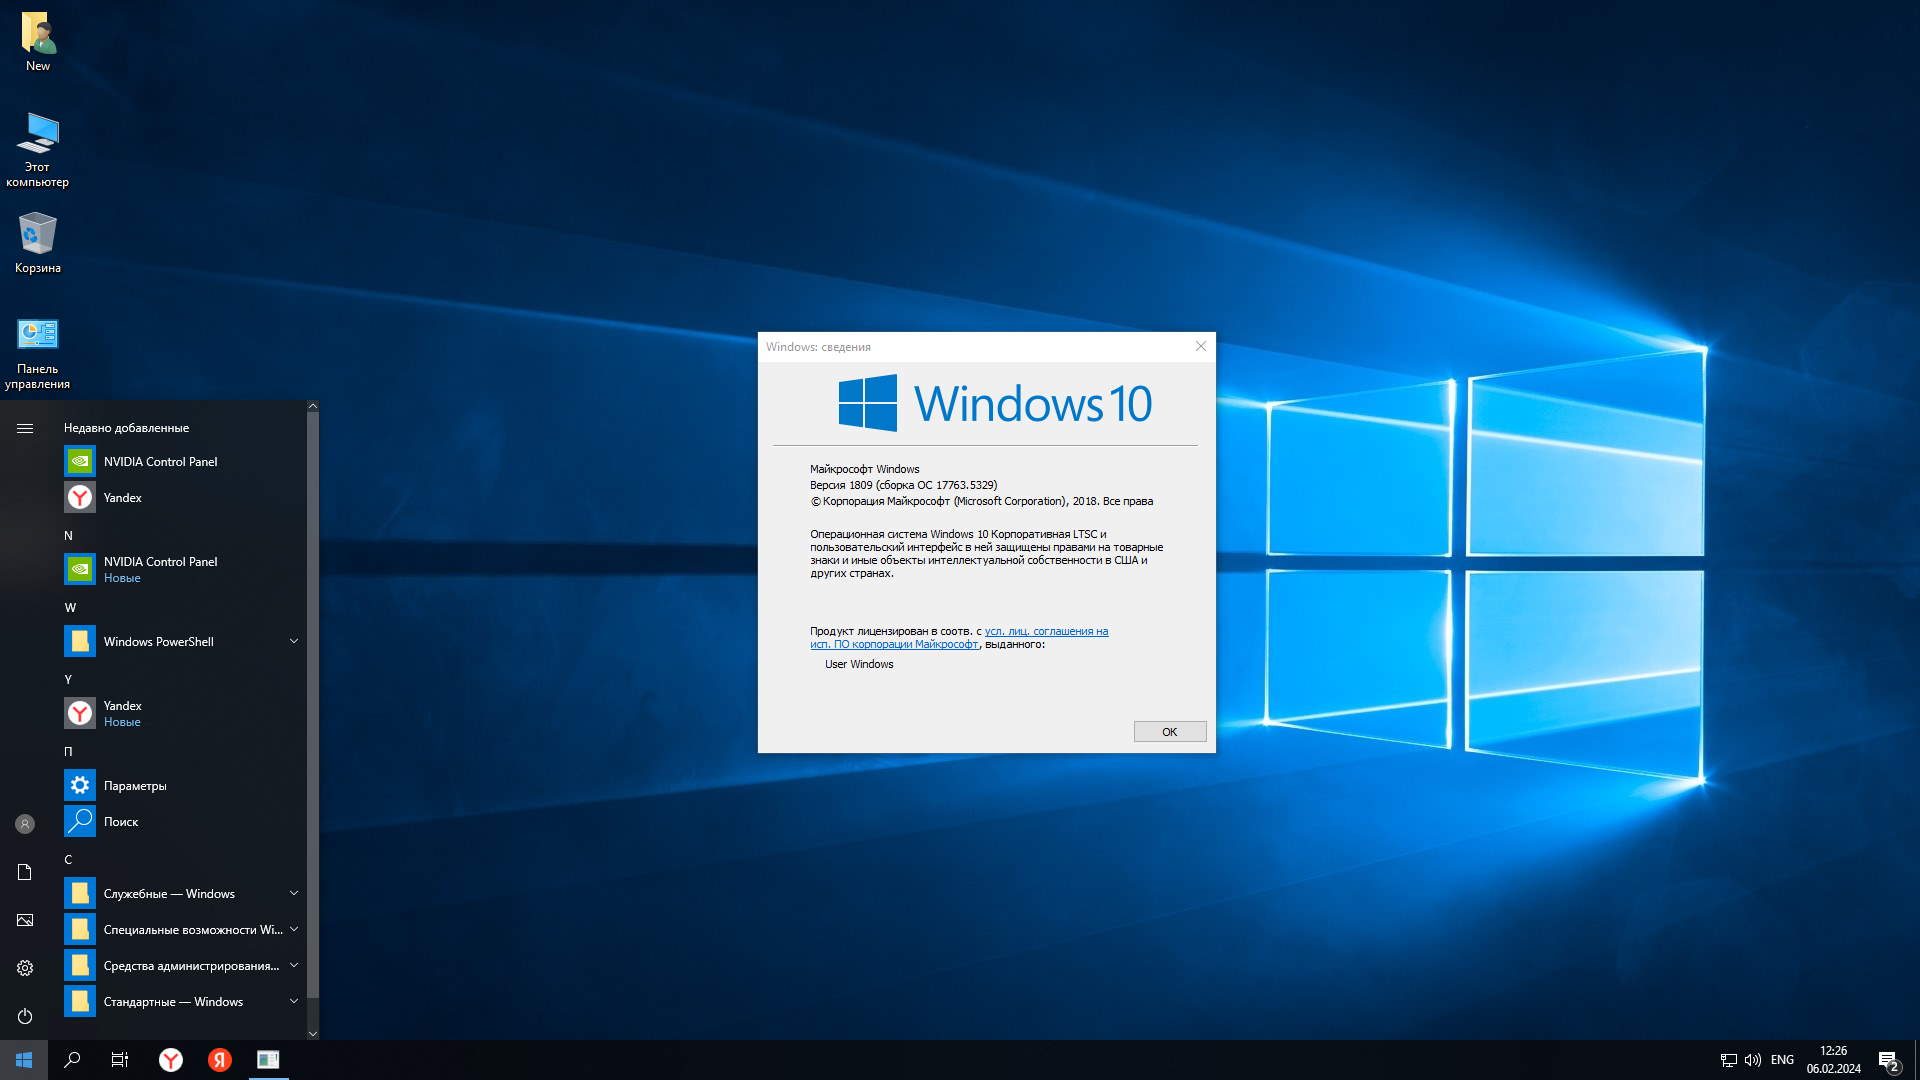
Task: Open the Documents icon in Start sidebar
Action: coord(25,872)
